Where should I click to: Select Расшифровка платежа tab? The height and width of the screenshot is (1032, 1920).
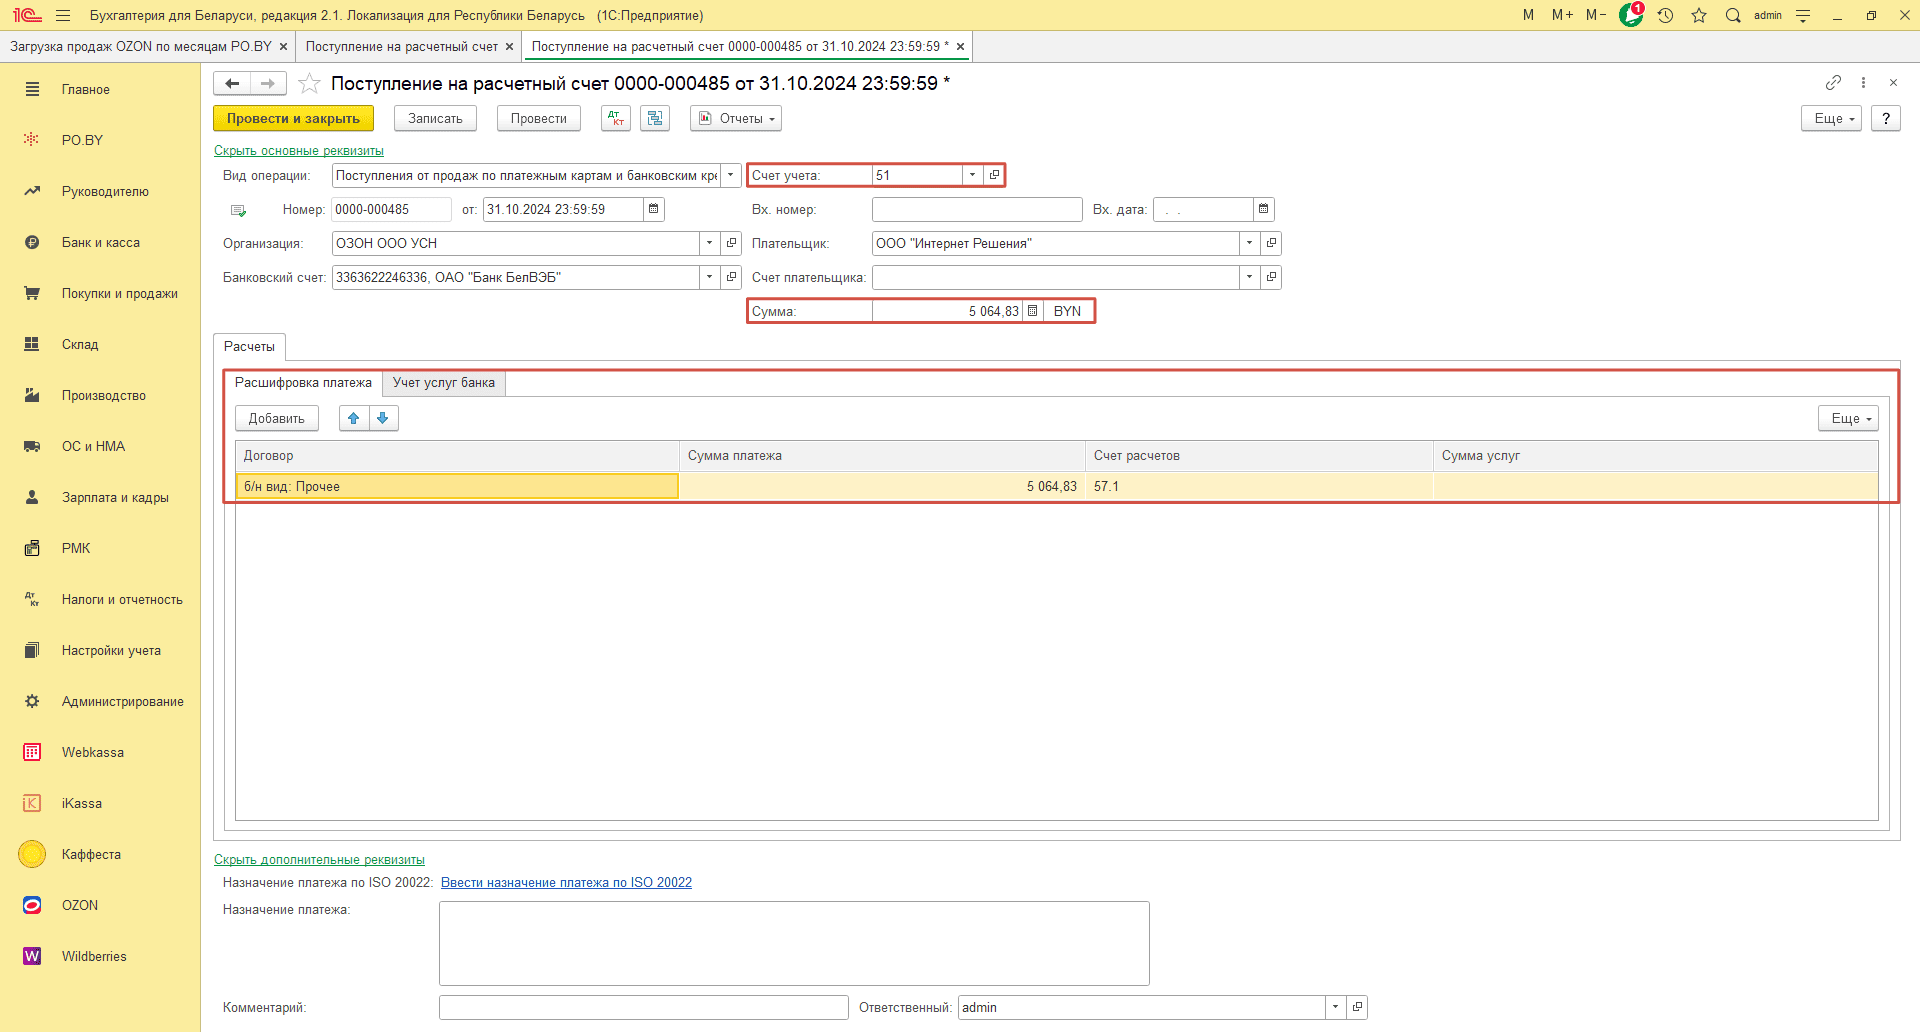303,383
